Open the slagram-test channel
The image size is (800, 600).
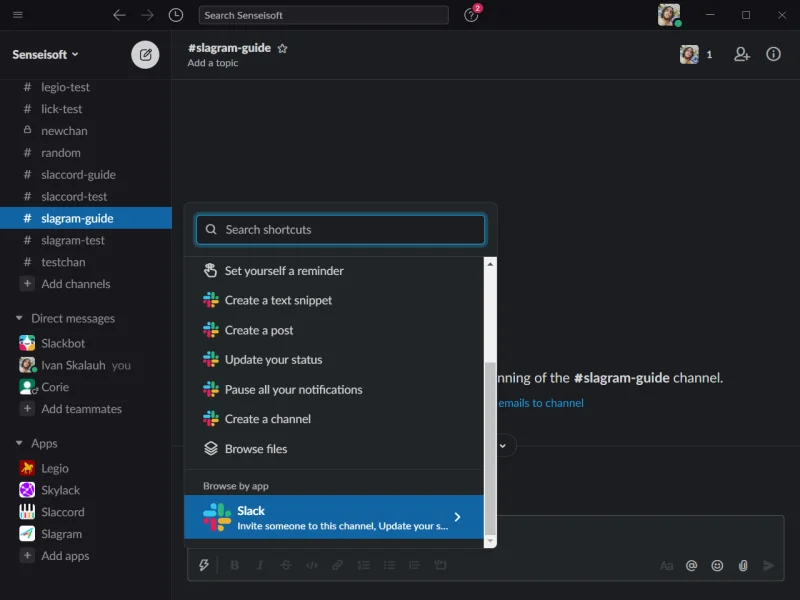[x=86, y=240]
